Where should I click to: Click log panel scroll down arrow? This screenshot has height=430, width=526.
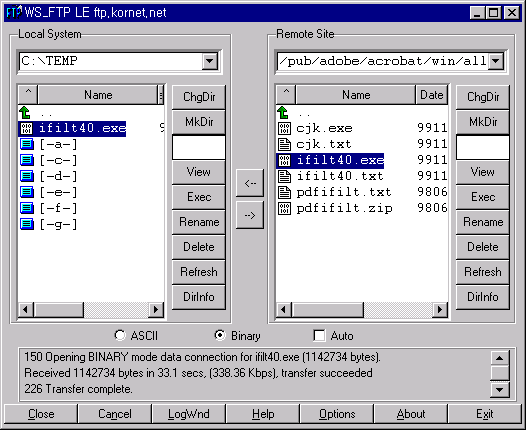coord(499,389)
